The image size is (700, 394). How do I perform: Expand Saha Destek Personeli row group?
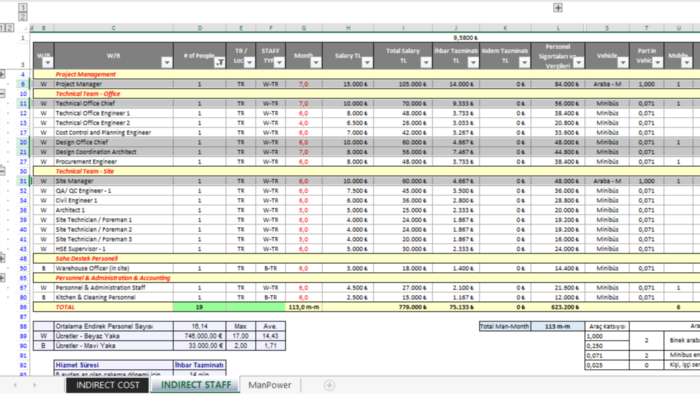tap(2, 258)
